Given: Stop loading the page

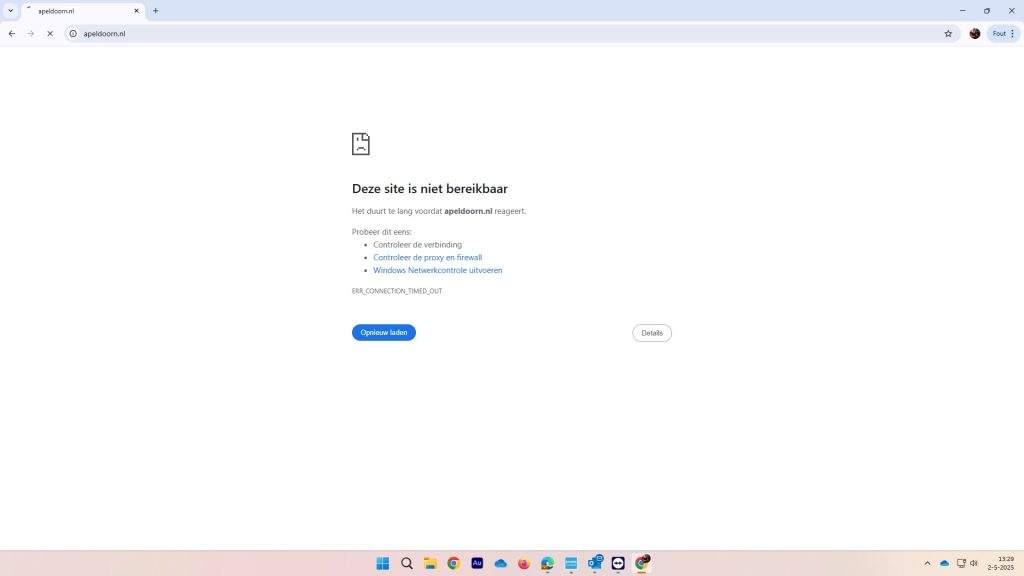Looking at the screenshot, I should click(x=50, y=33).
